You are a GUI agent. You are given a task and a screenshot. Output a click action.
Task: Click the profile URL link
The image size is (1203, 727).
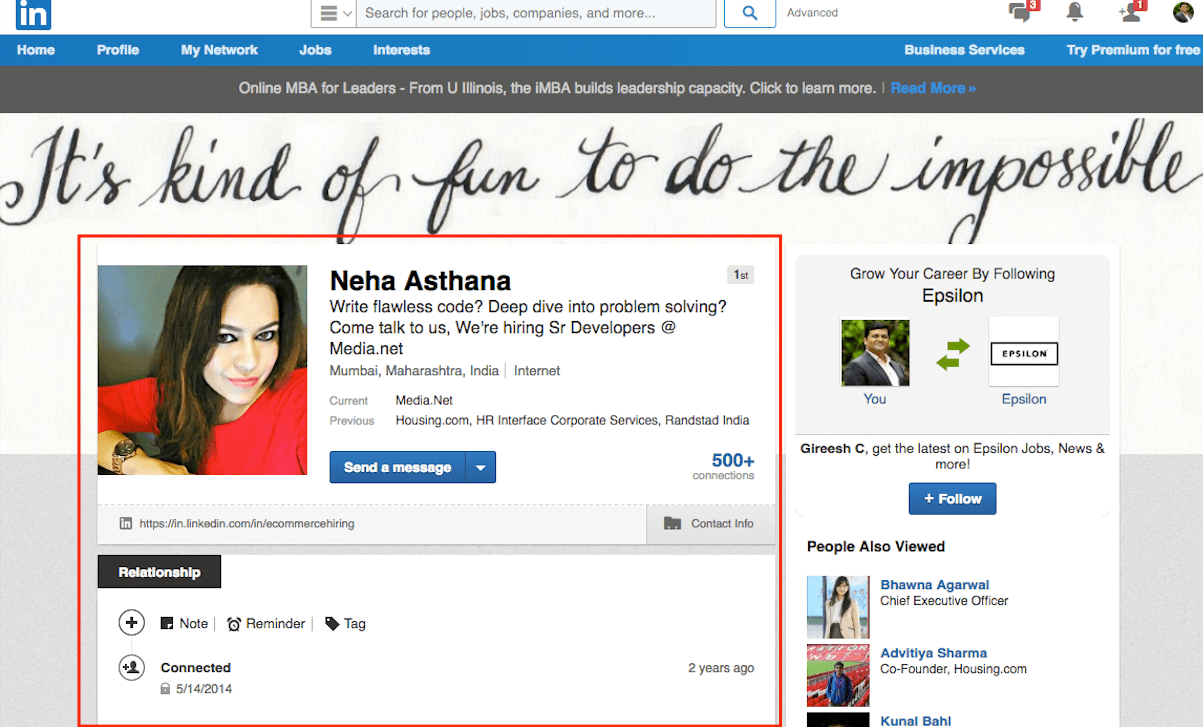247,523
